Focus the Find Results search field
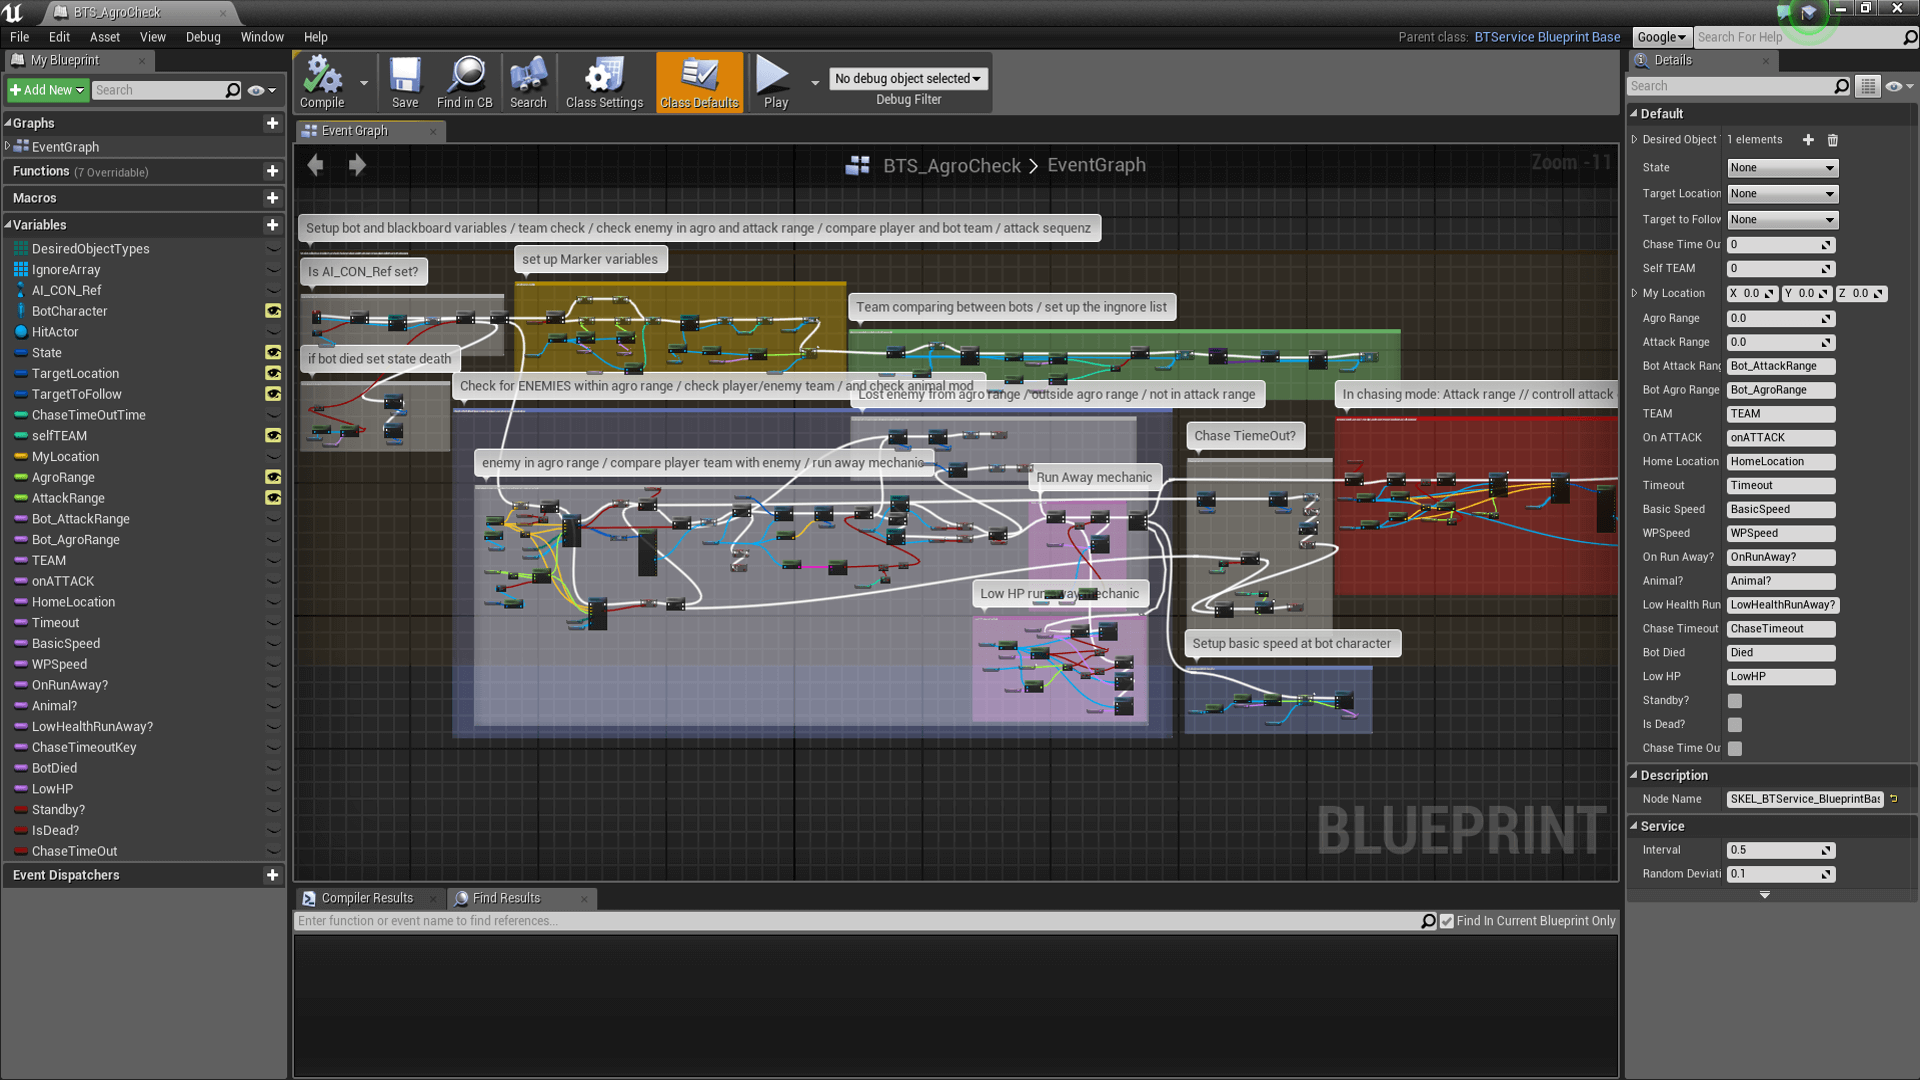Image resolution: width=1920 pixels, height=1080 pixels. (x=857, y=921)
